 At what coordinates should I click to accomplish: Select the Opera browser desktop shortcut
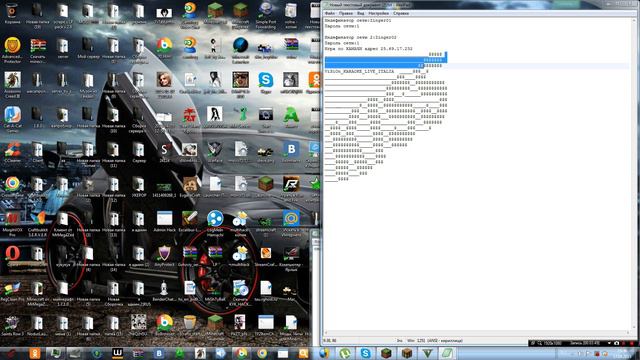coord(12,256)
